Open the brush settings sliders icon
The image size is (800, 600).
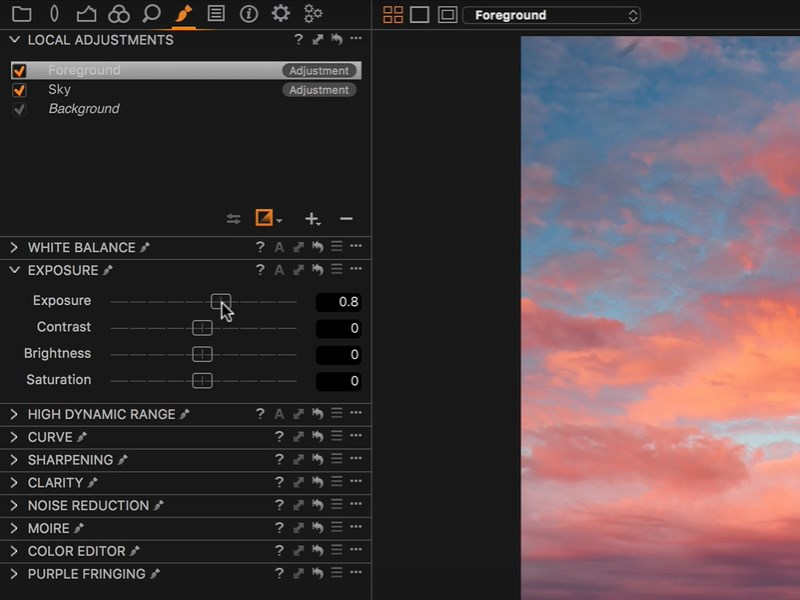234,219
